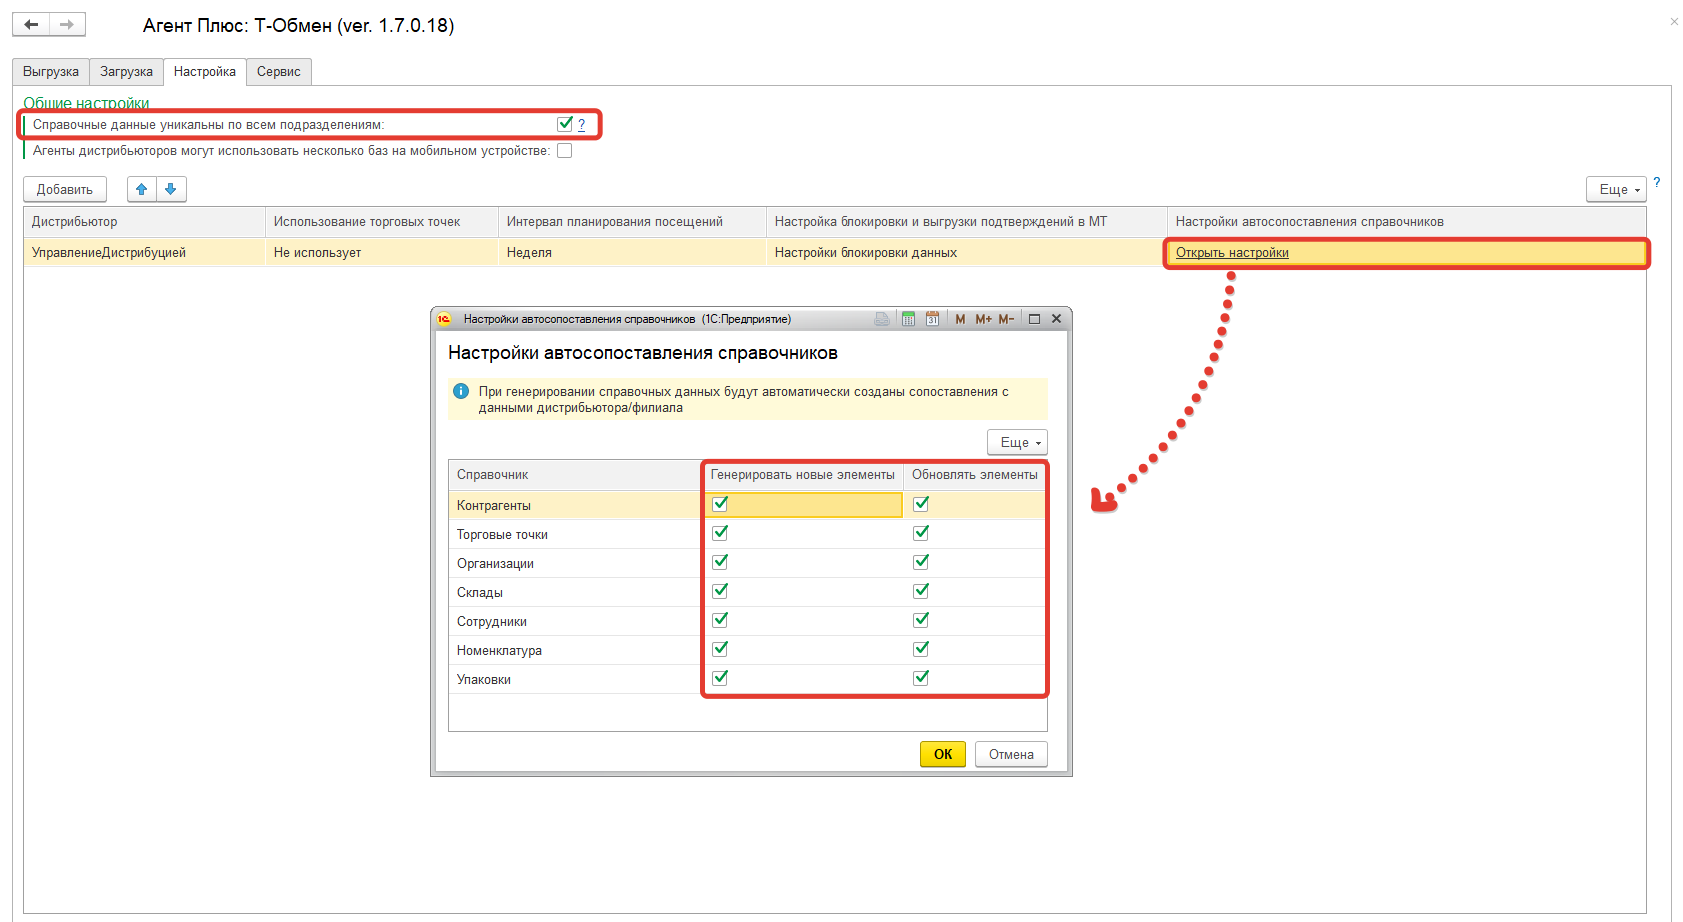Select the Склады row label
The width and height of the screenshot is (1683, 922).
[480, 592]
